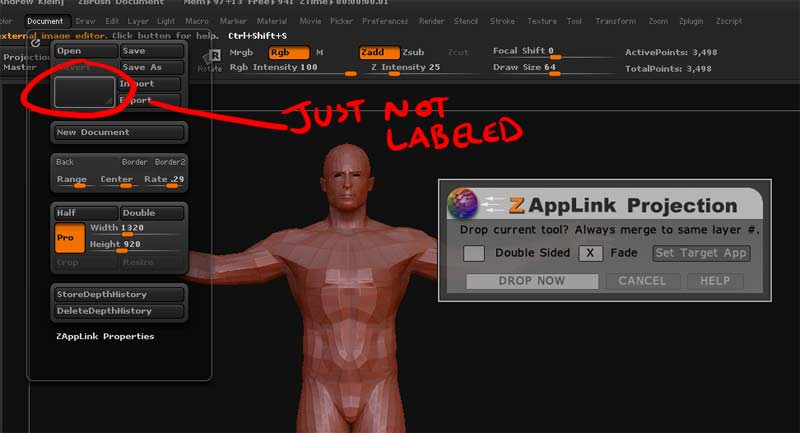Adjust the Rgb Intensity slider
Viewport: 800px width, 433px height.
[293, 69]
